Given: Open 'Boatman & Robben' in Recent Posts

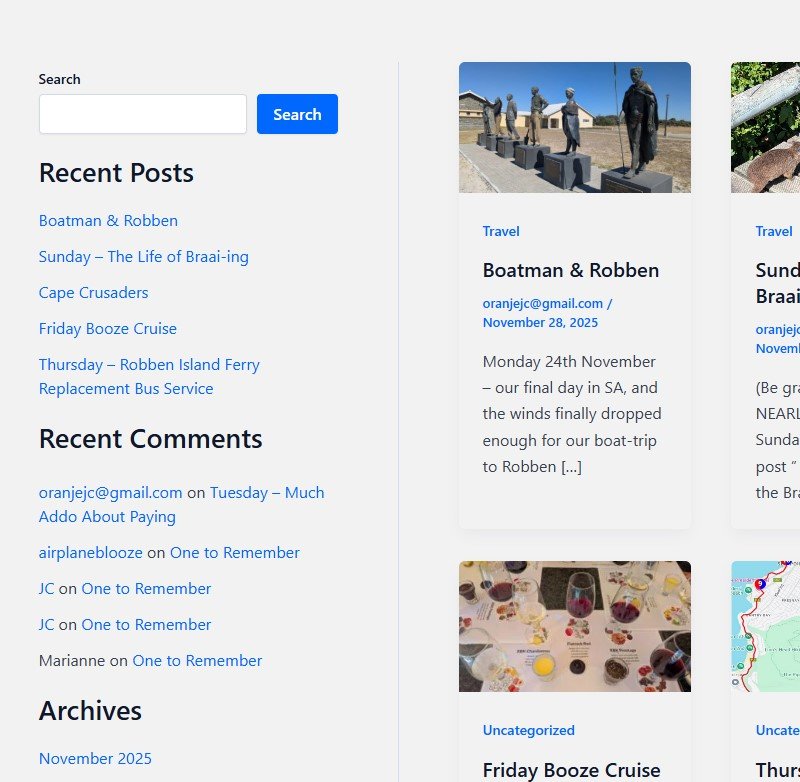Looking at the screenshot, I should click(x=108, y=221).
